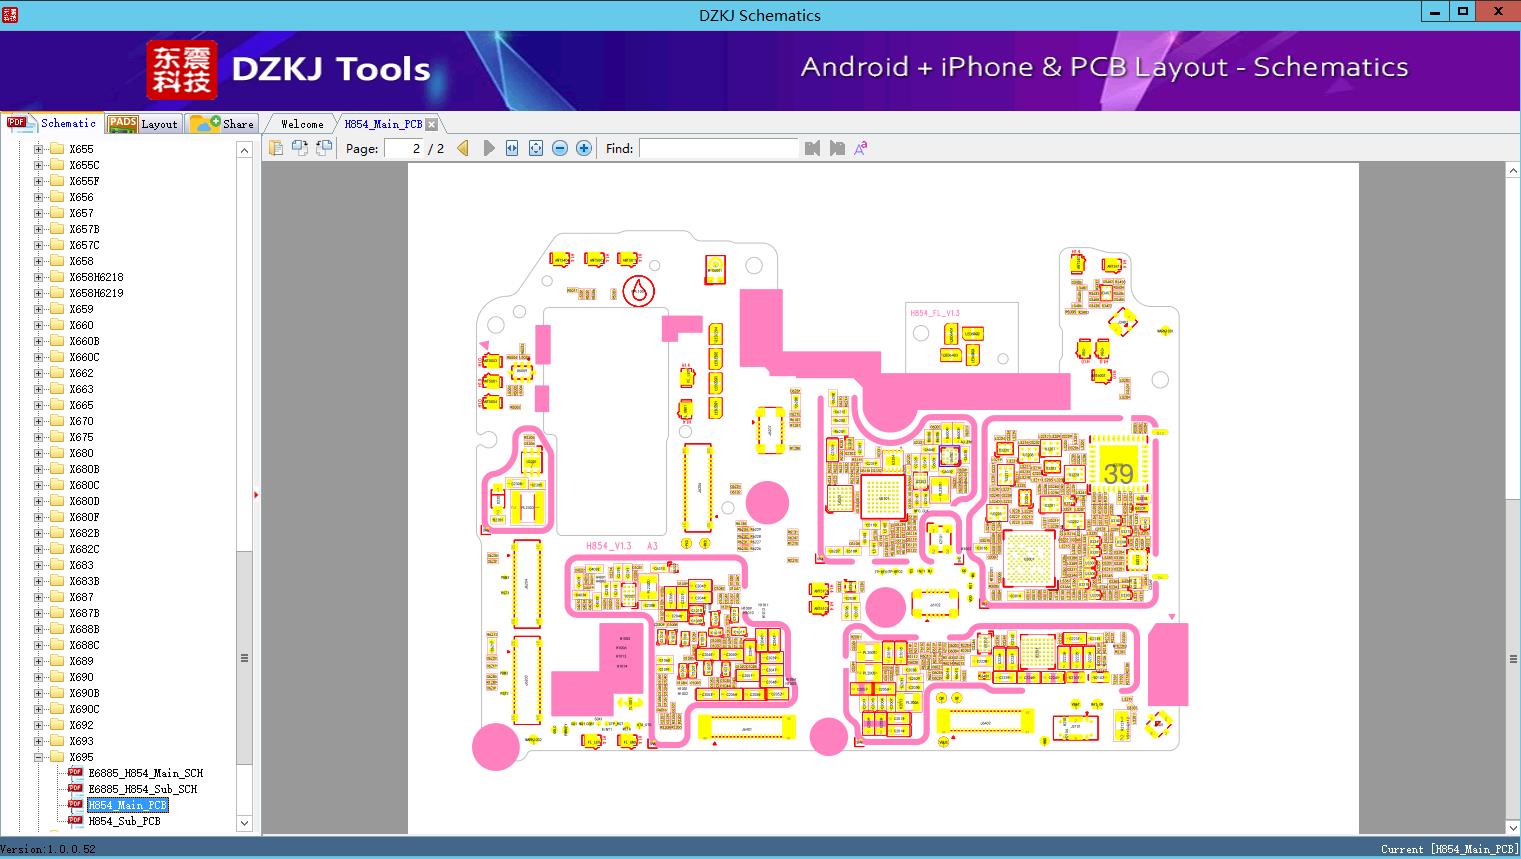Screen dimensions: 1521x859
Task: Select the X692 folder
Action: 81,725
